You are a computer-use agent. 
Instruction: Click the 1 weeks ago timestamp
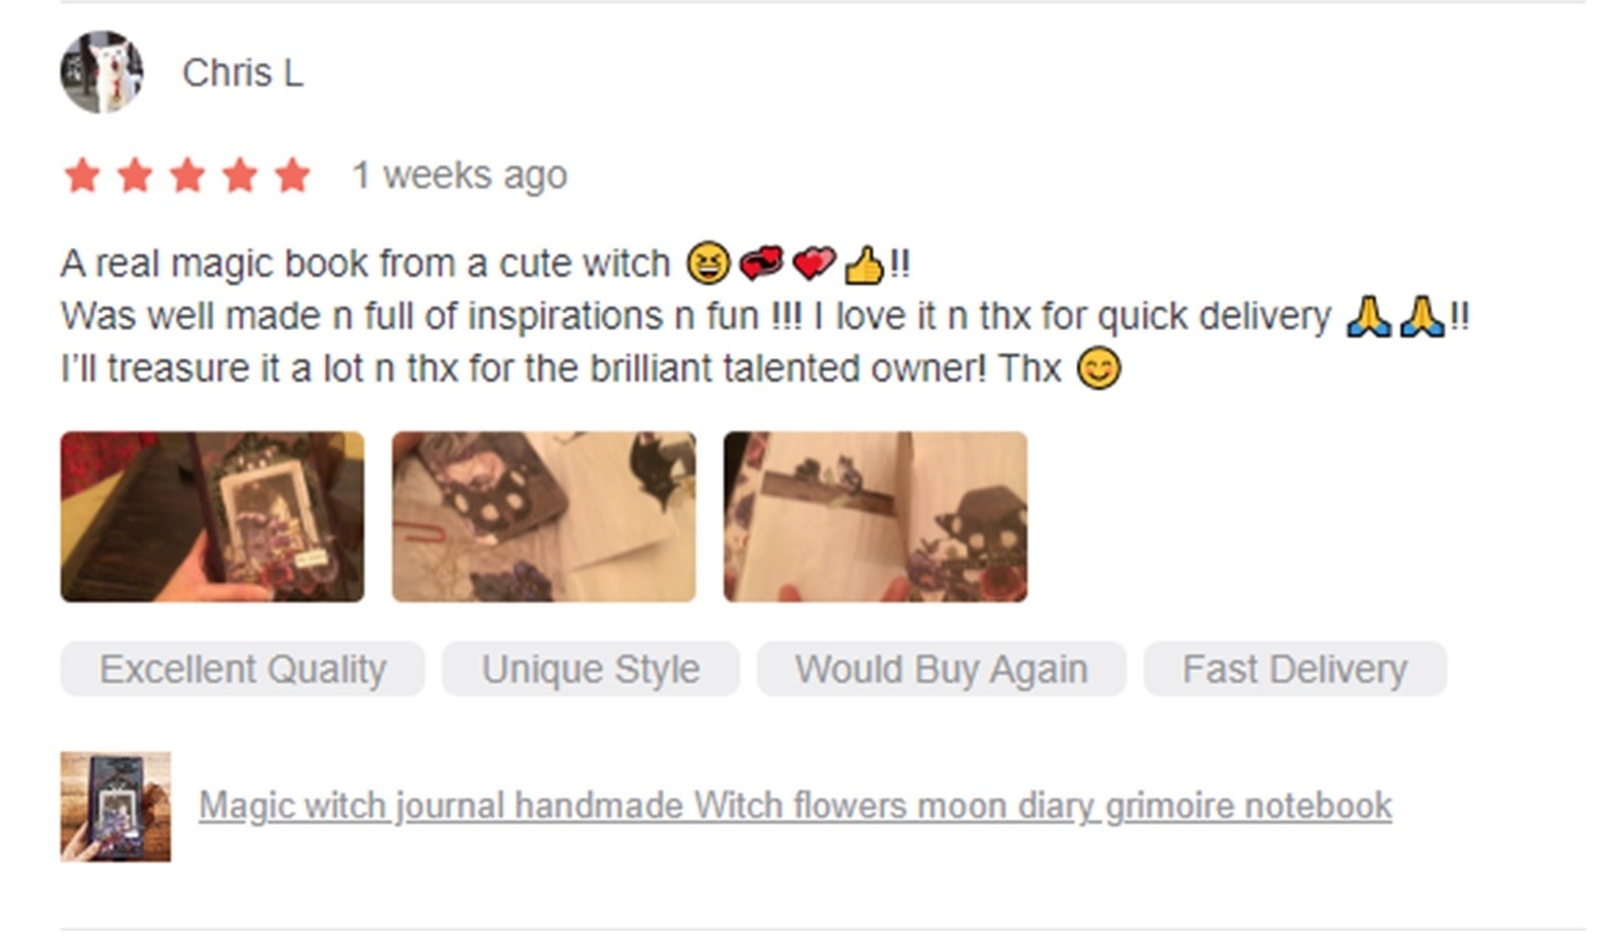pyautogui.click(x=459, y=176)
